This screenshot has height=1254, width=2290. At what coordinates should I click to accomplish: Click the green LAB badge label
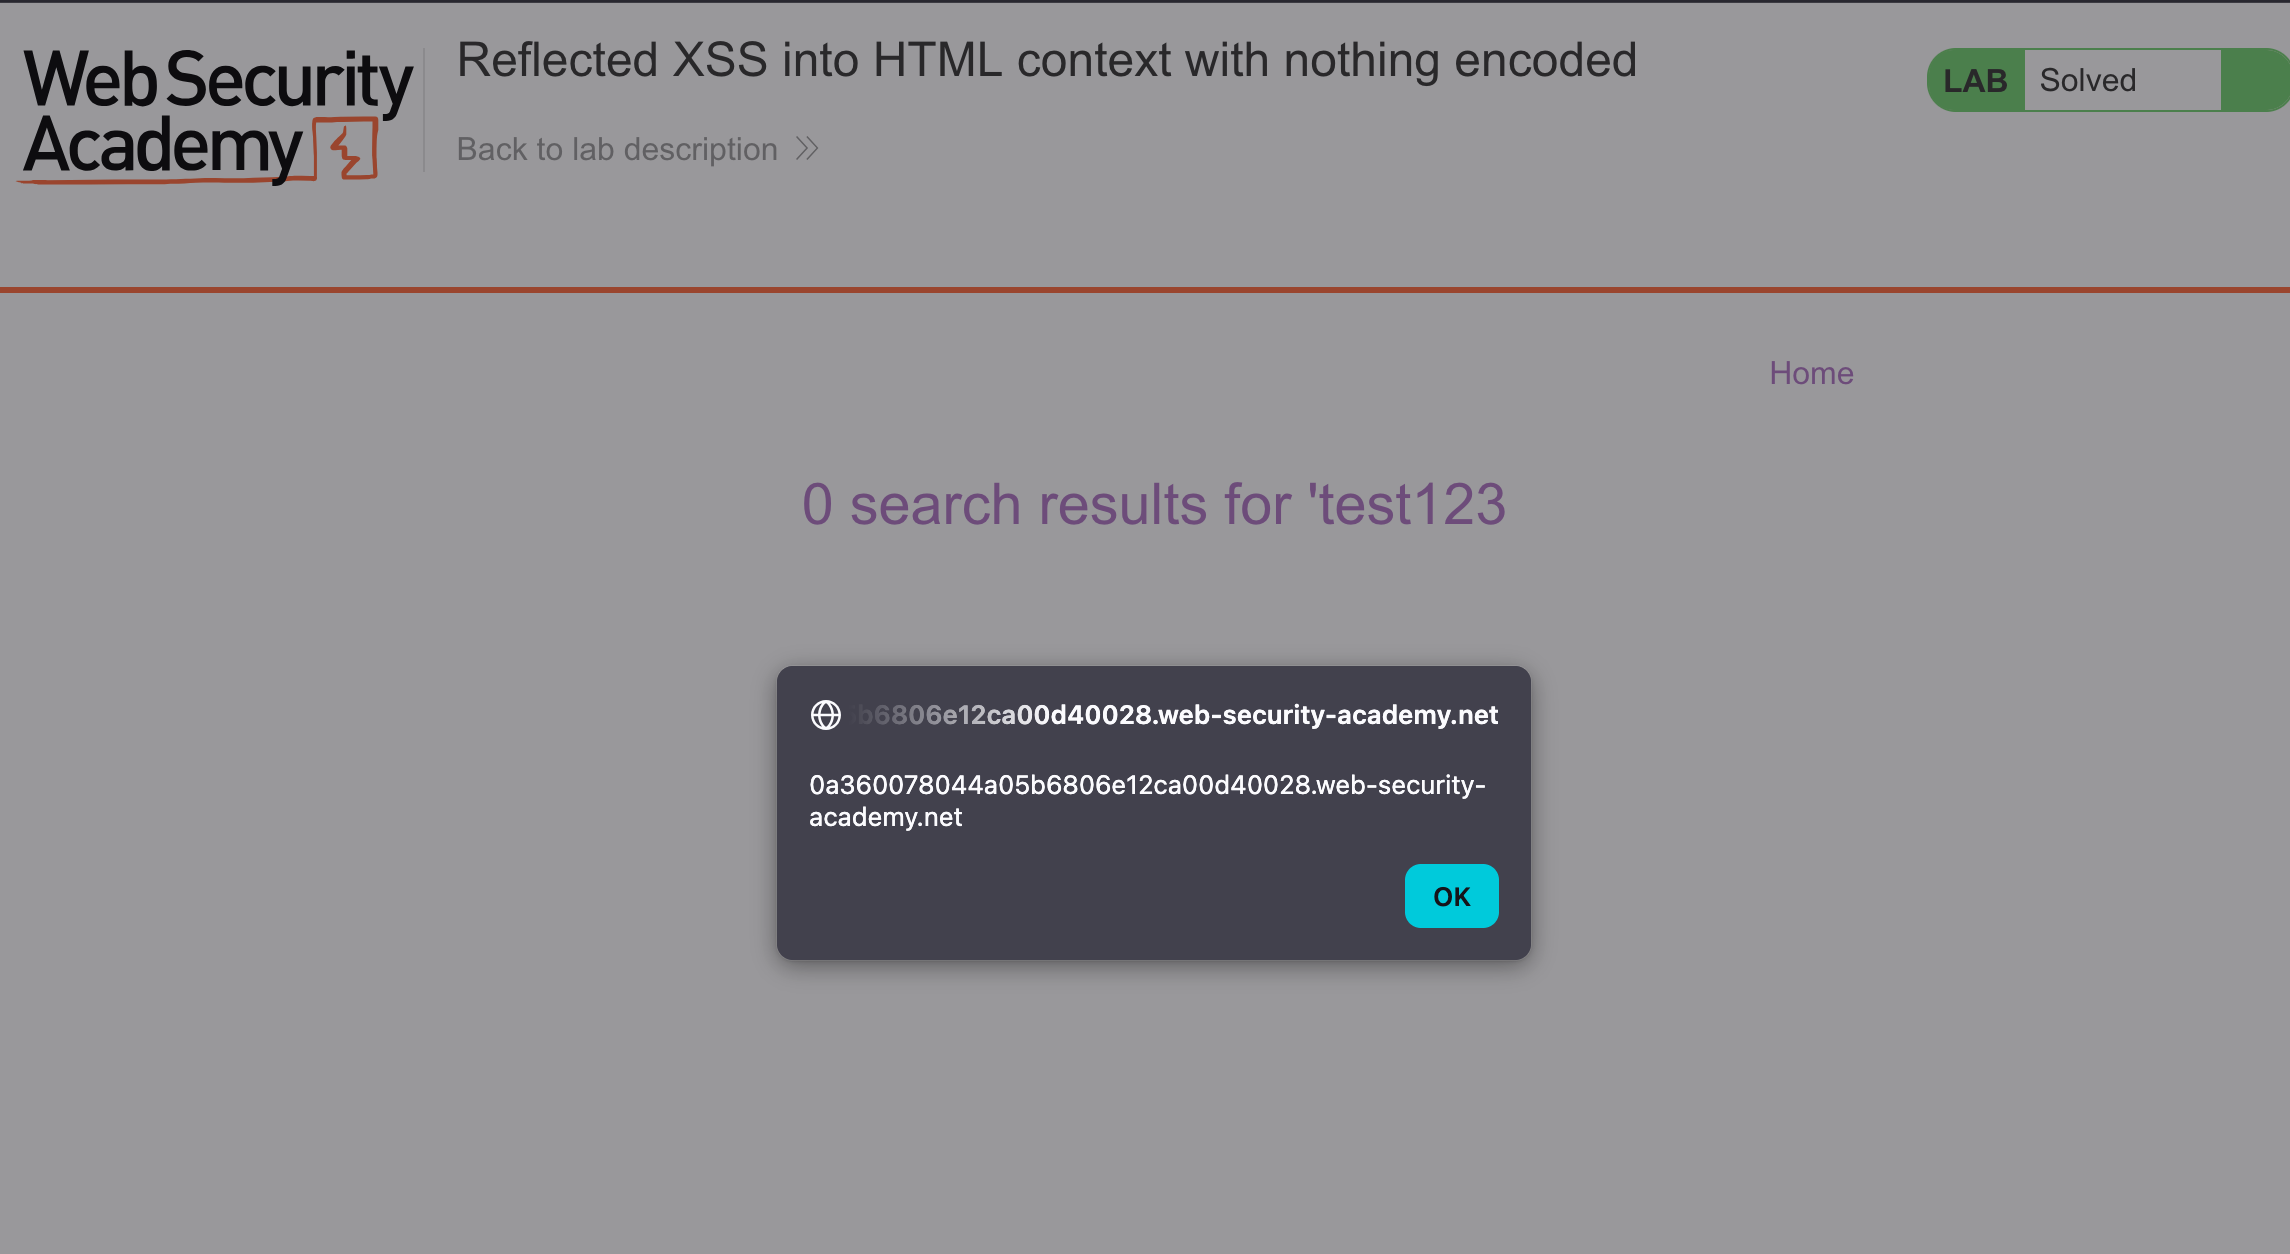pyautogui.click(x=1975, y=80)
